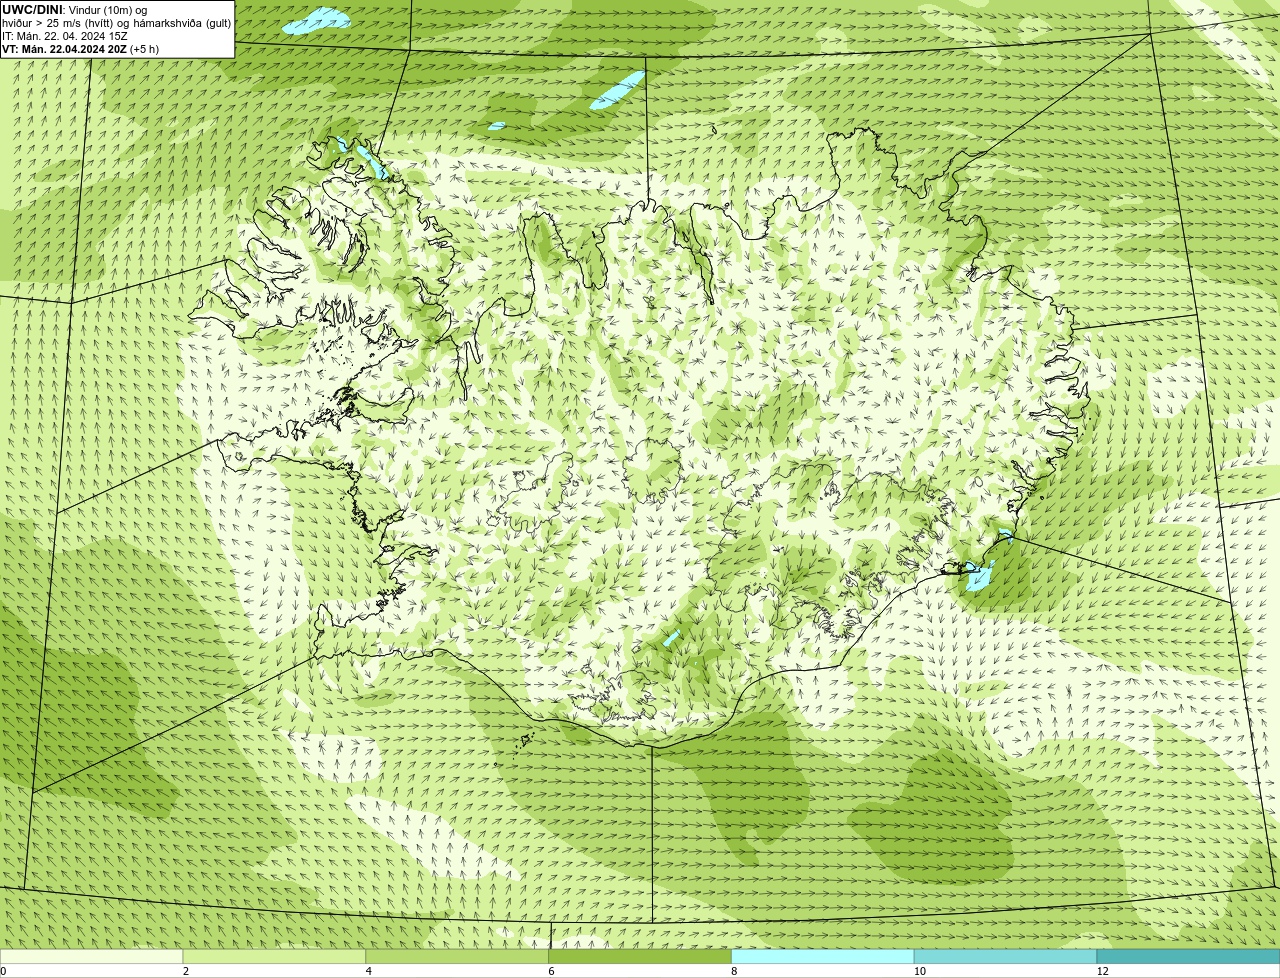
Task: Click the '12' label under the color scale
Action: [x=1102, y=971]
